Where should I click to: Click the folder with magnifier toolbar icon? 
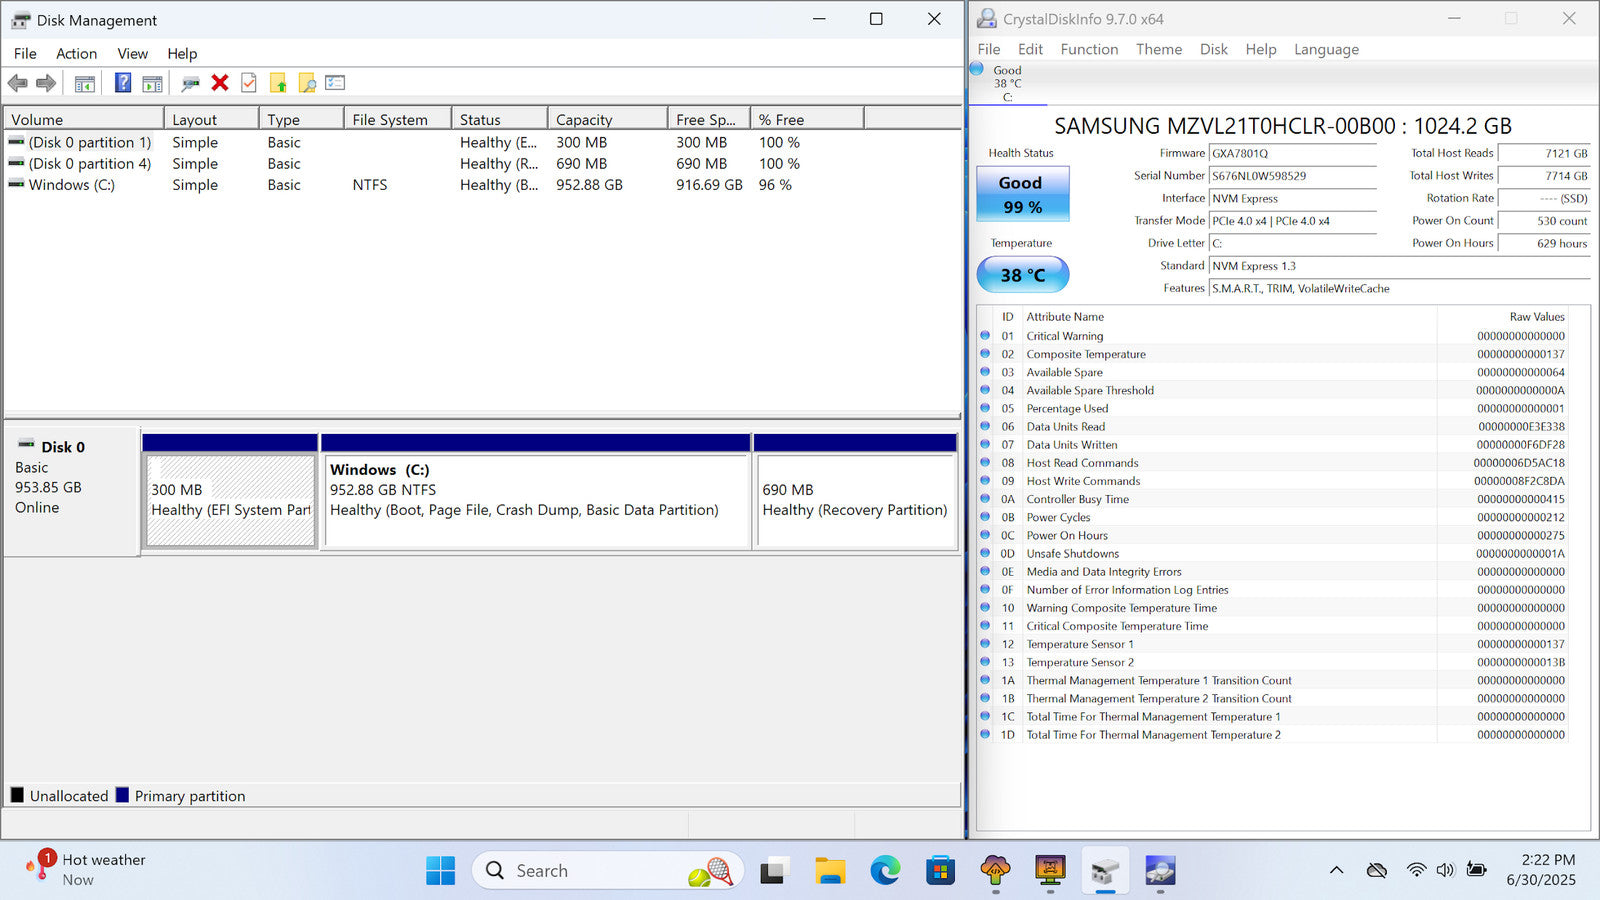(x=307, y=83)
